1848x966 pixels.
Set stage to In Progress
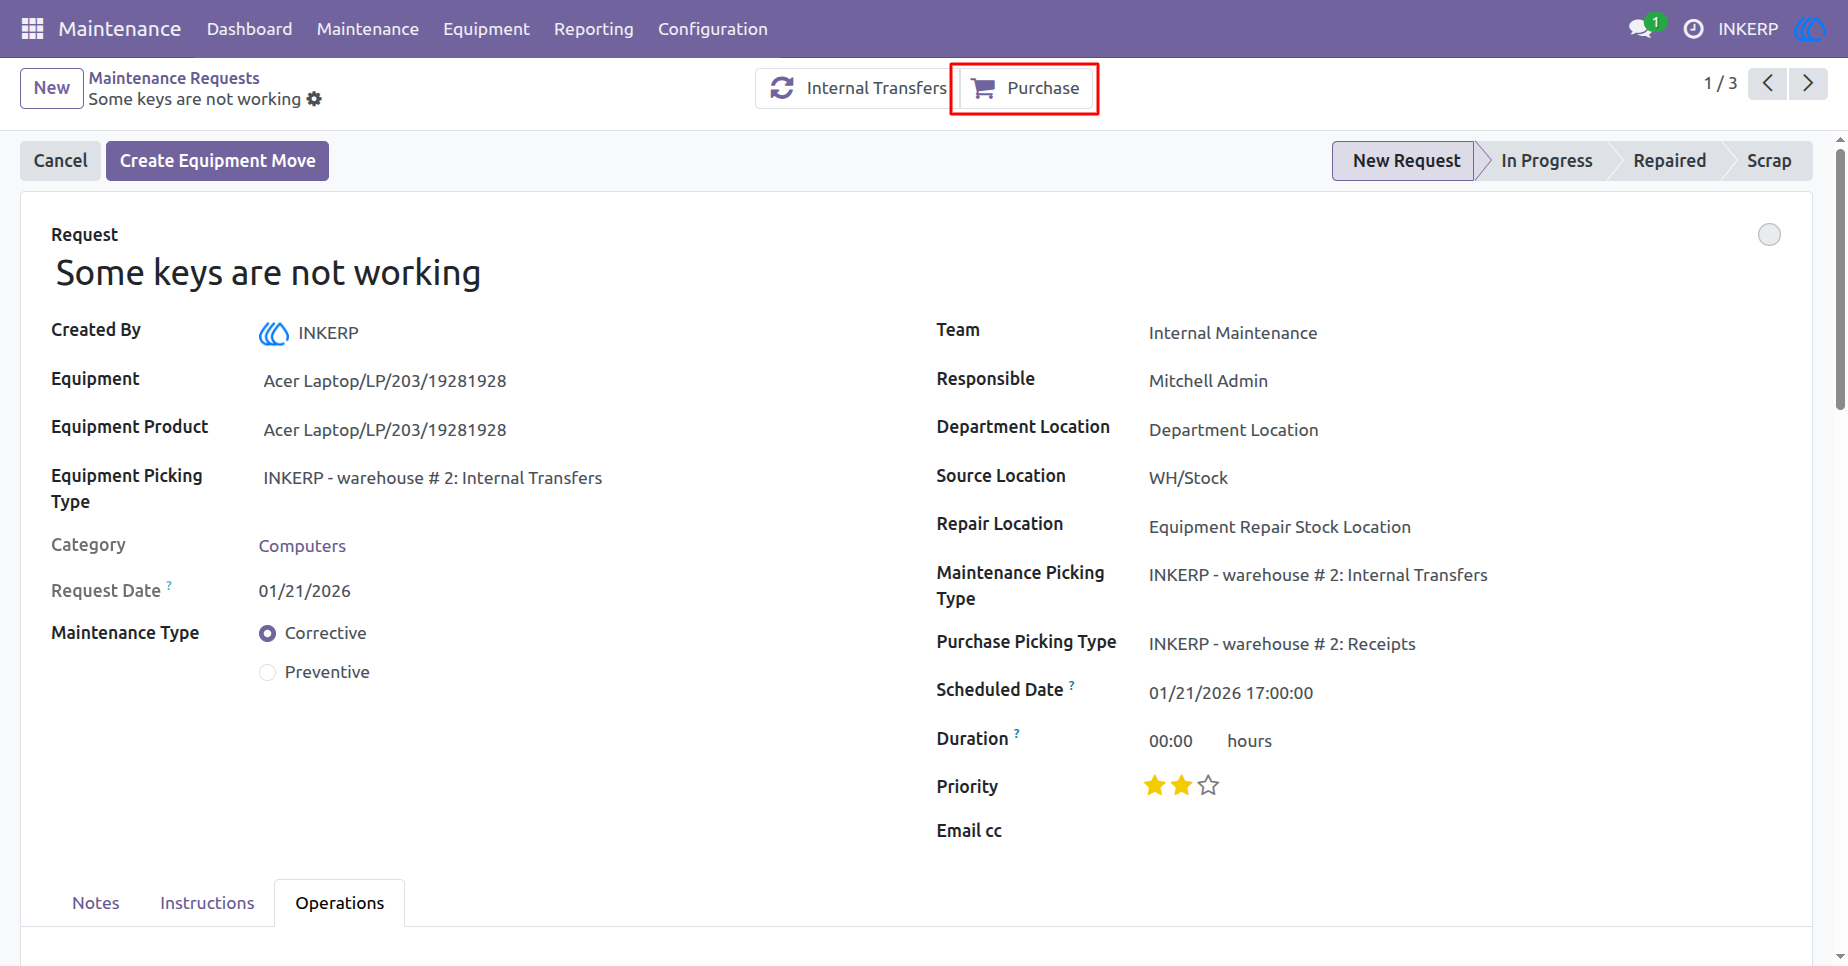(x=1546, y=161)
